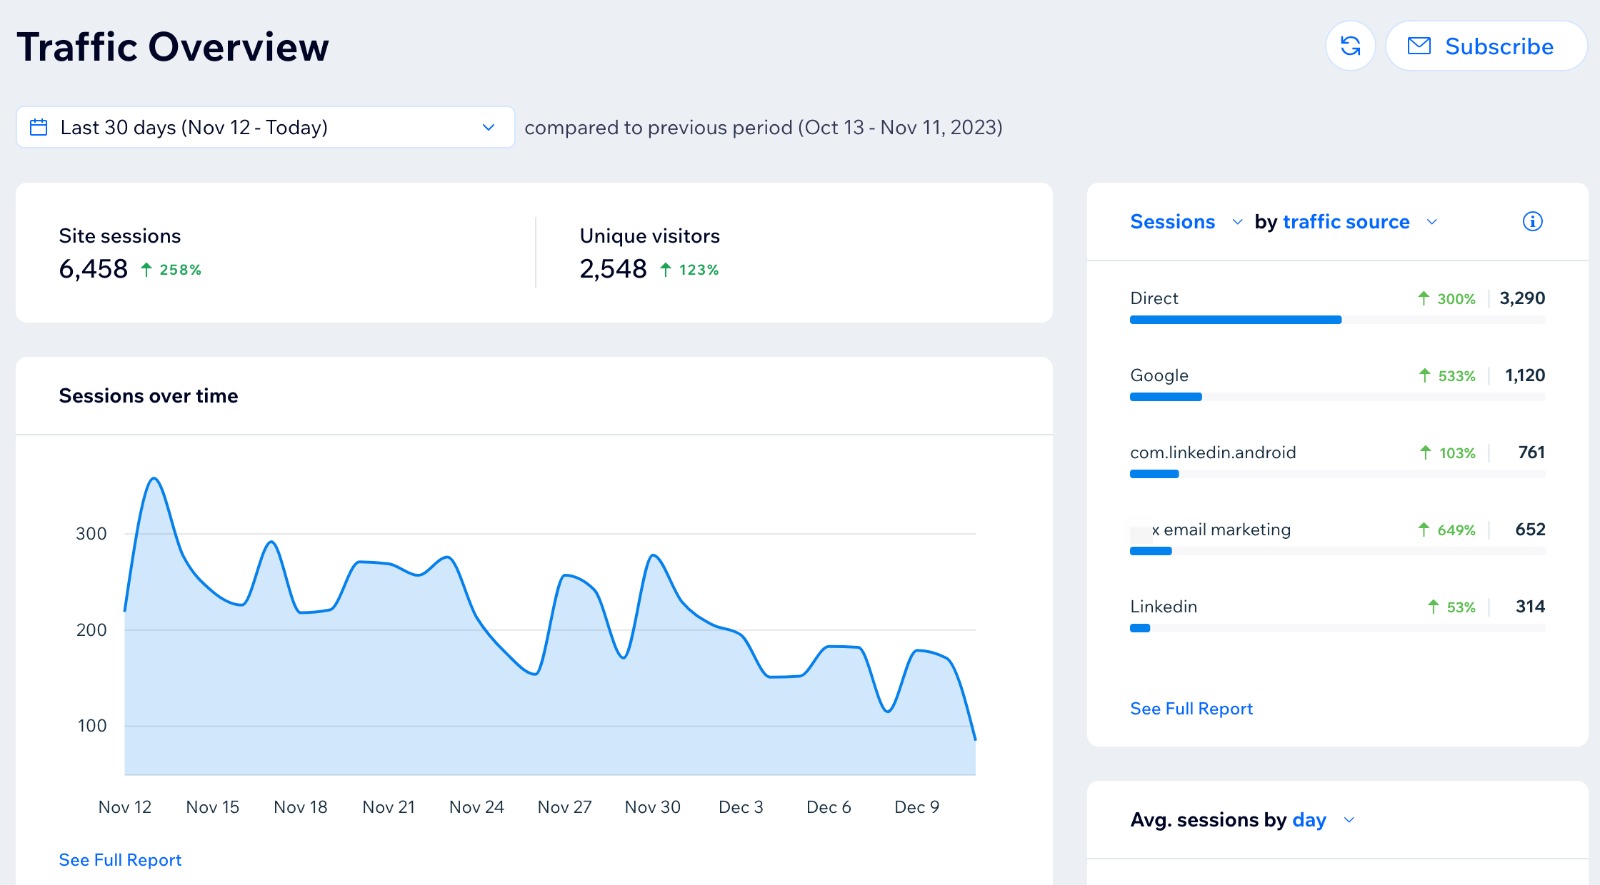This screenshot has height=885, width=1600.
Task: Click the calendar icon in date picker
Action: 39,127
